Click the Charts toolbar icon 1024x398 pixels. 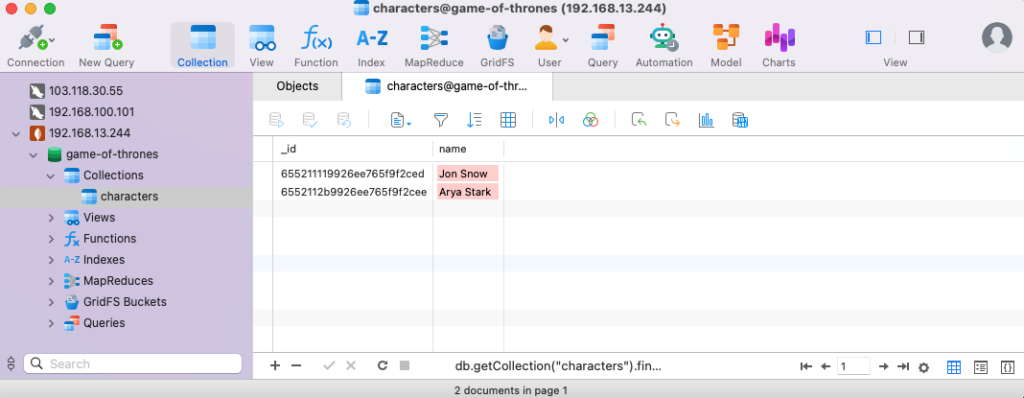[x=778, y=46]
